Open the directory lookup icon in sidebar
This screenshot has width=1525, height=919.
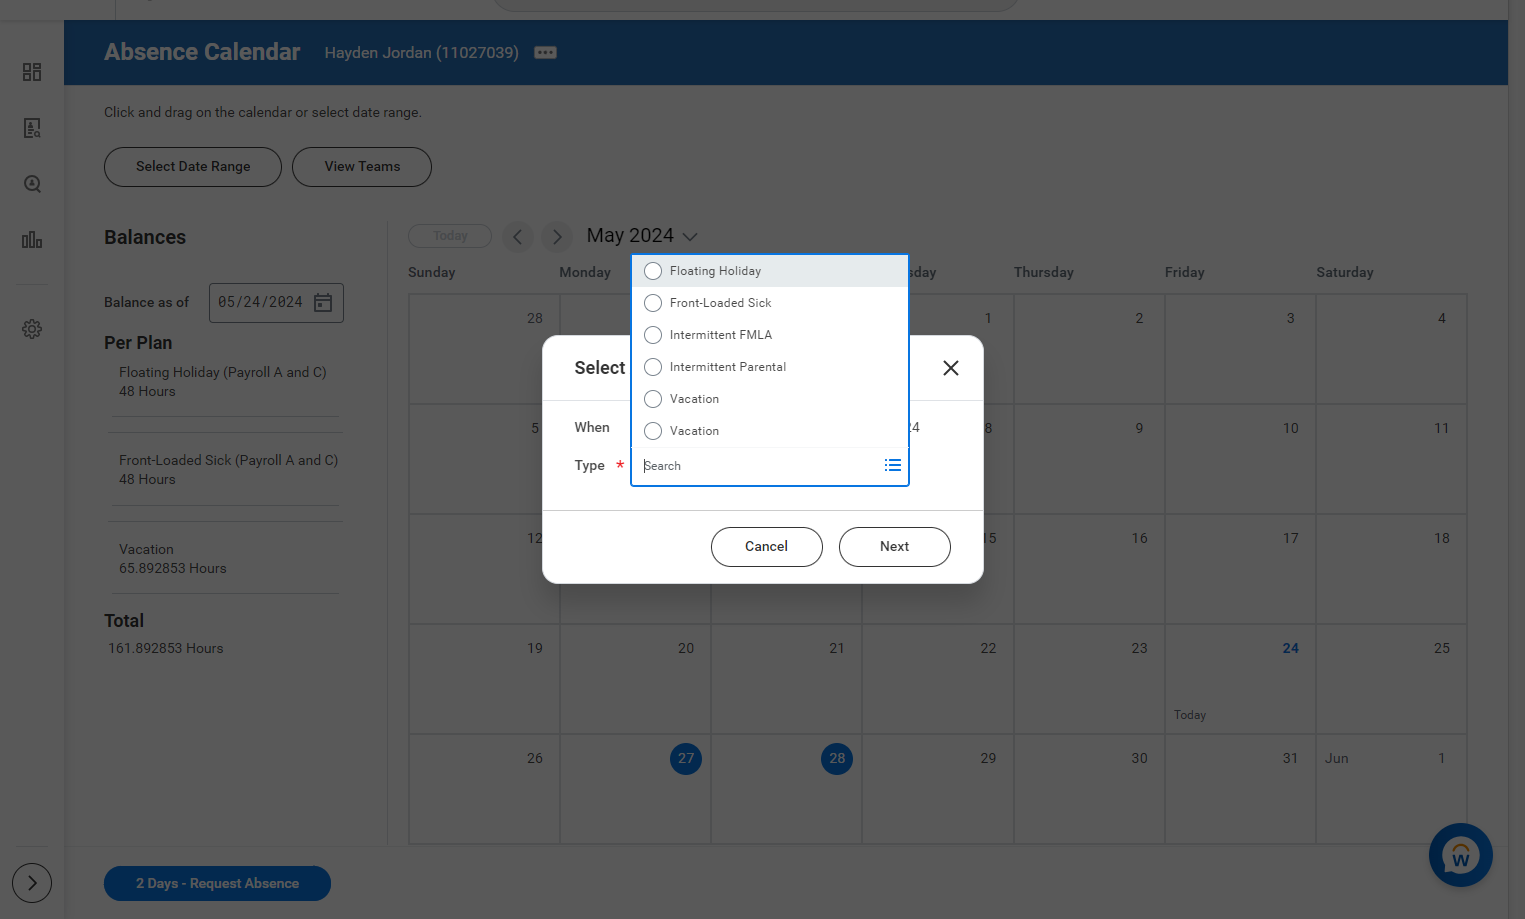[32, 128]
